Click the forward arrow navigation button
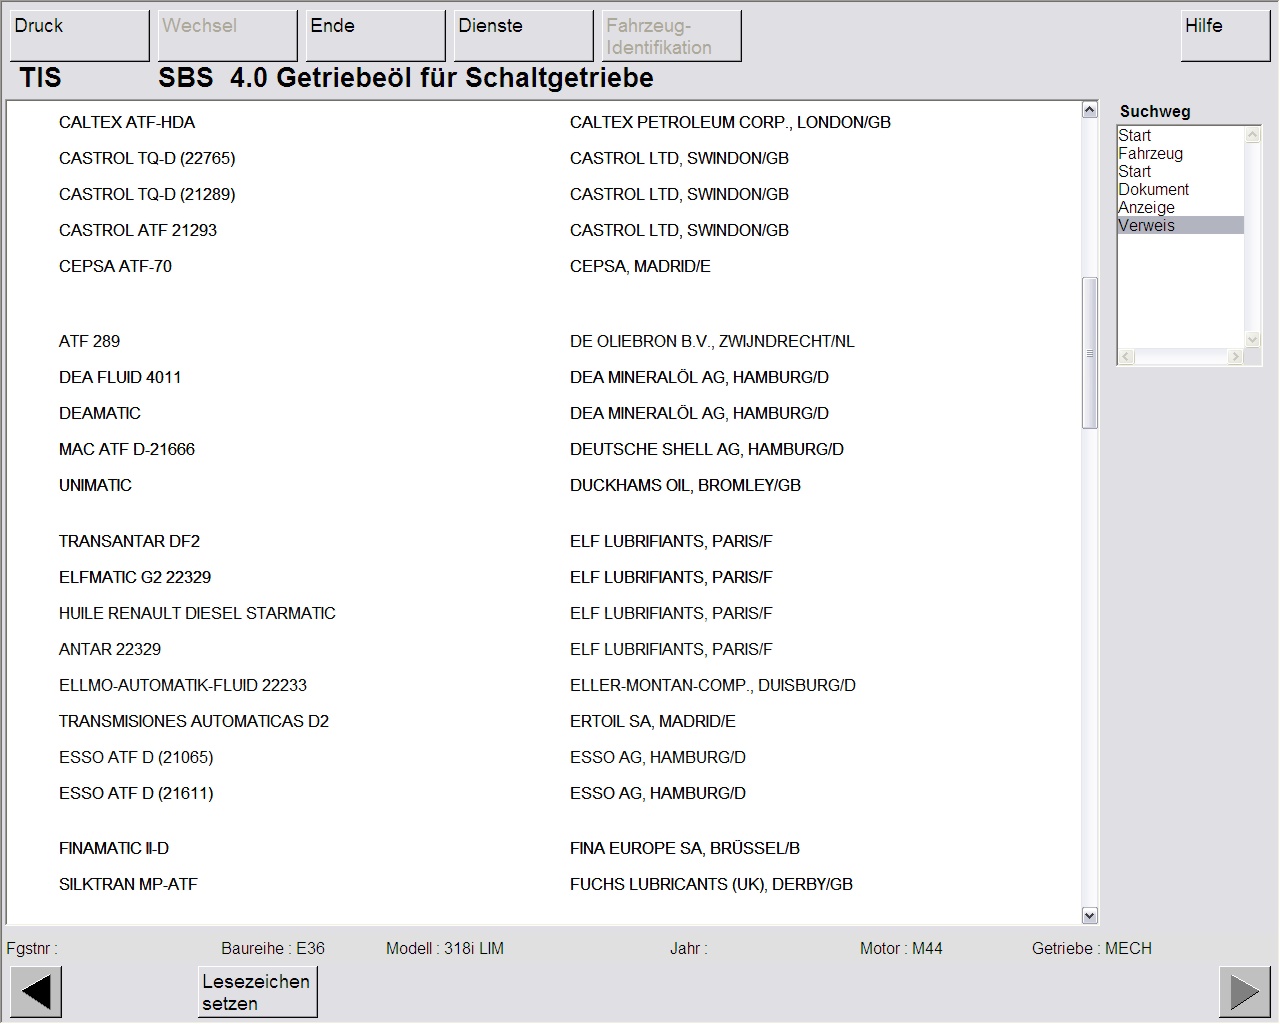This screenshot has width=1280, height=1024. (x=1244, y=992)
